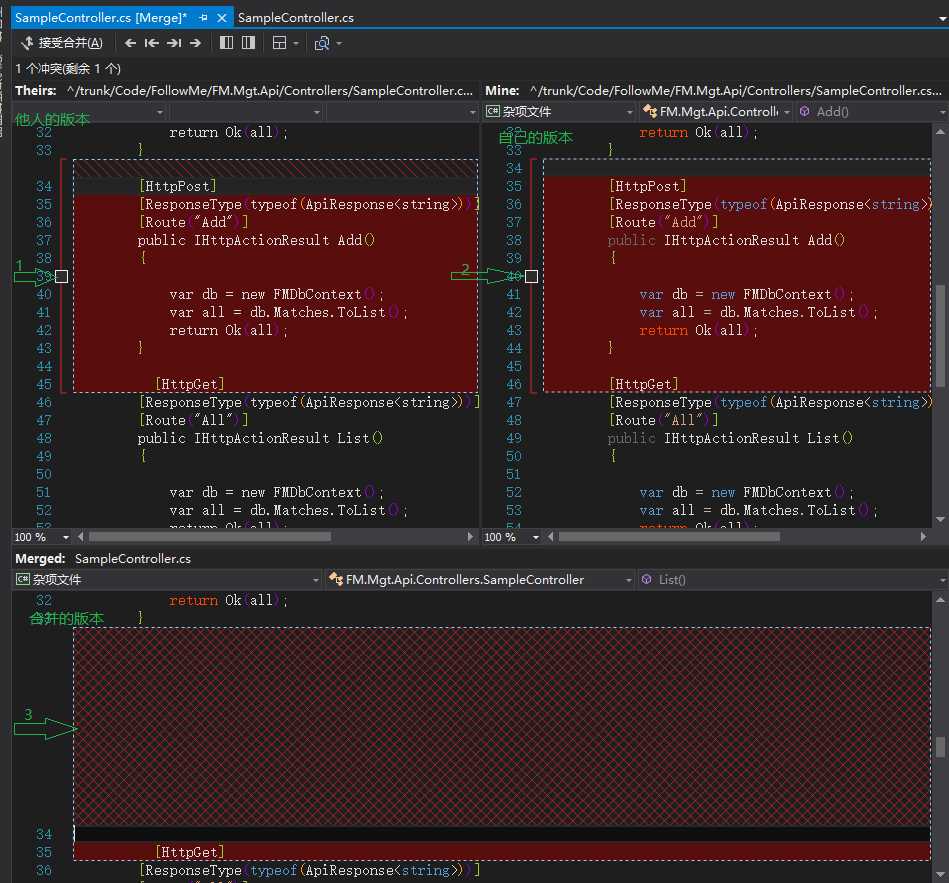Open Merged pane 杂项文件 project dropdown
Screen dimensions: 949x883
(x=168, y=580)
